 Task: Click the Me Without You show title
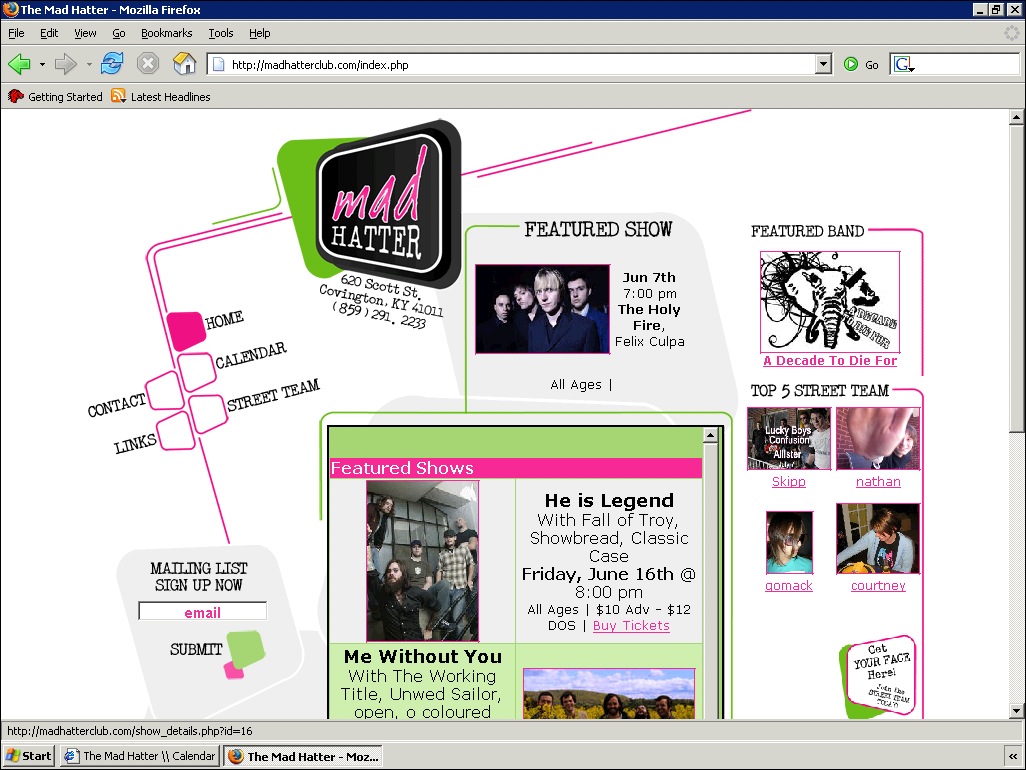pyautogui.click(x=423, y=656)
